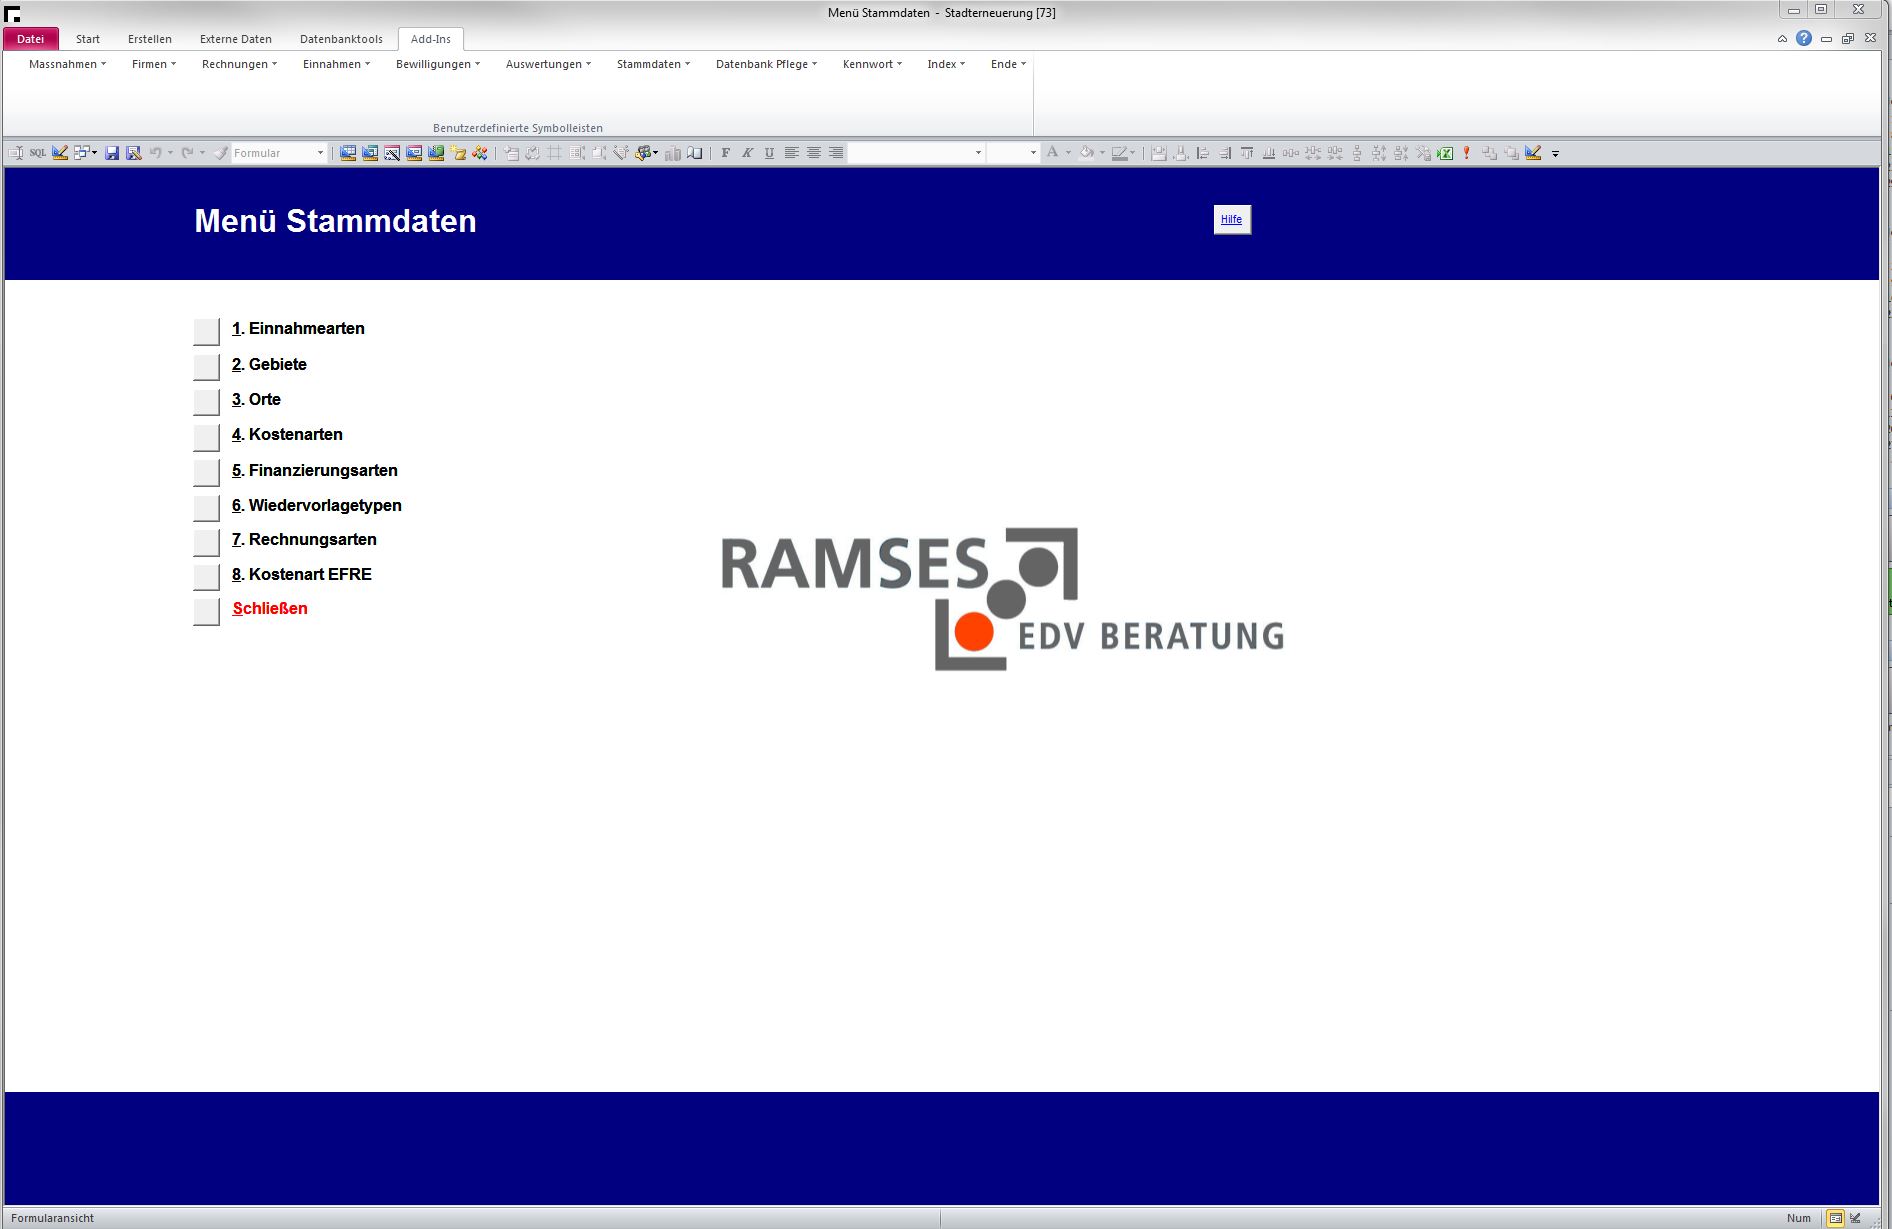Open the 6. Wiedervorlagetypen entry
This screenshot has height=1229, width=1892.
[x=317, y=506]
